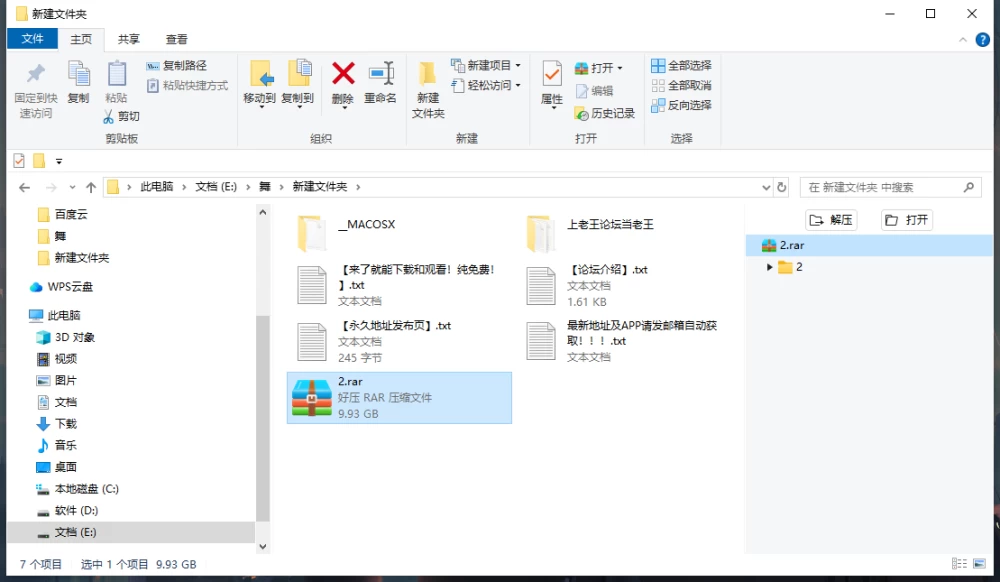The image size is (1000, 582).
Task: Click the Extract (解压) button
Action: 831,220
